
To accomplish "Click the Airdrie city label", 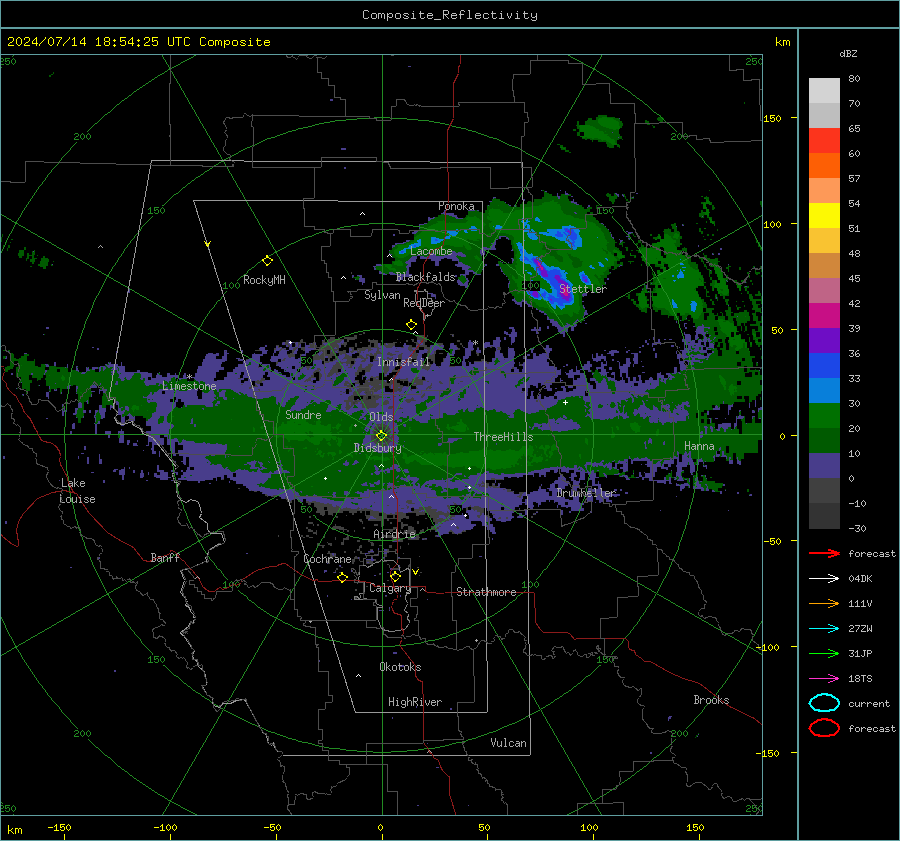I will [x=394, y=534].
